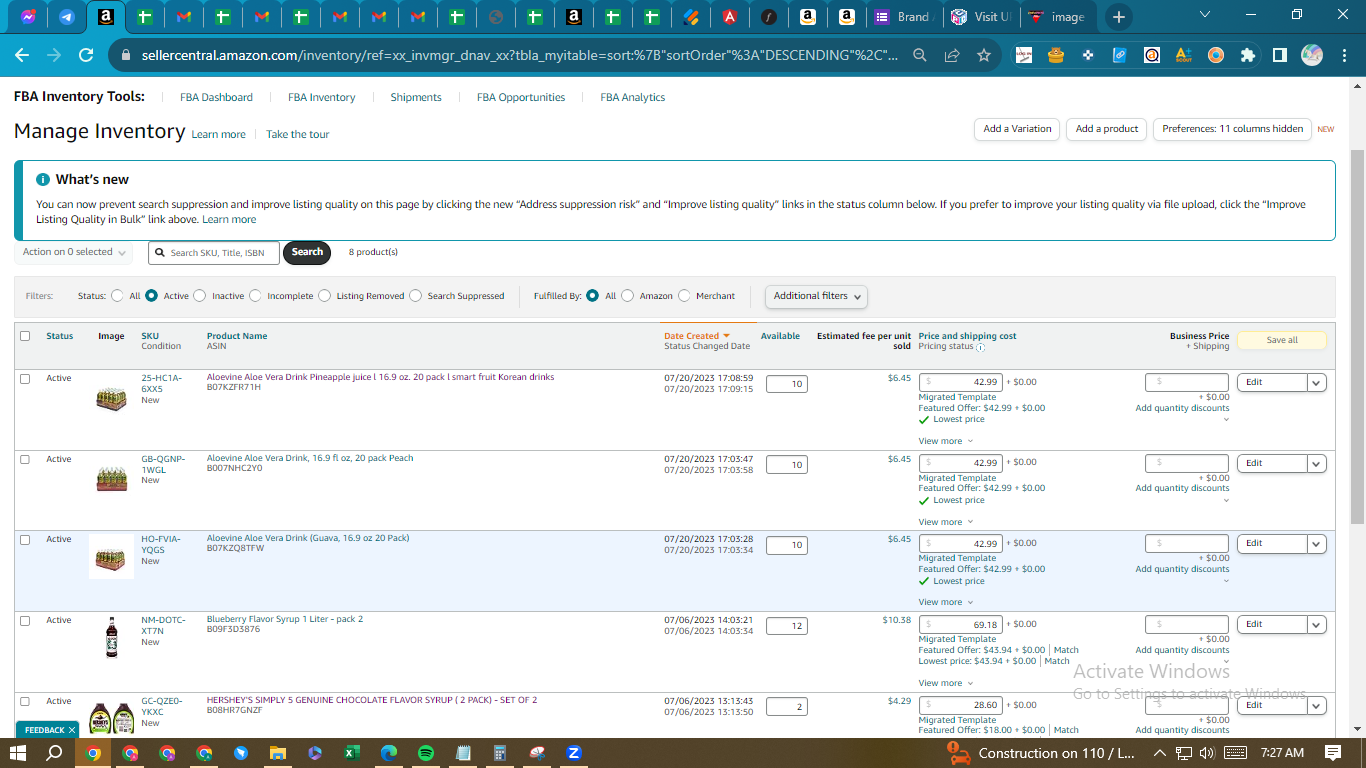
Task: Open the FBA Dashboard tab
Action: click(216, 97)
